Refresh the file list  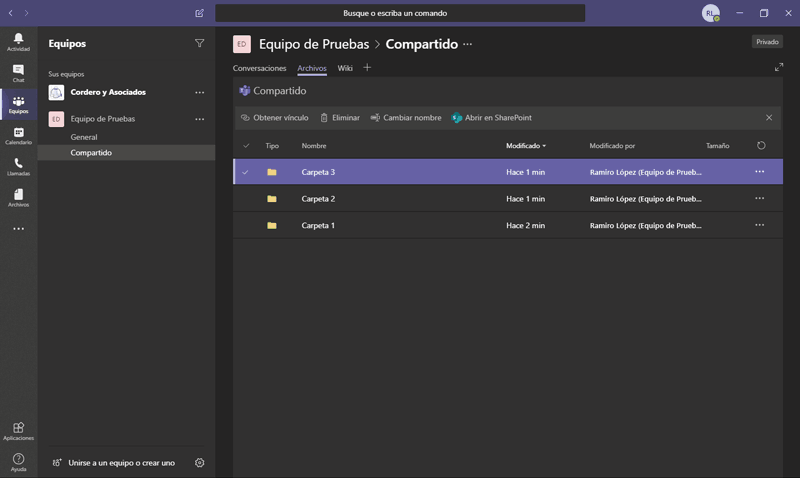click(x=761, y=145)
